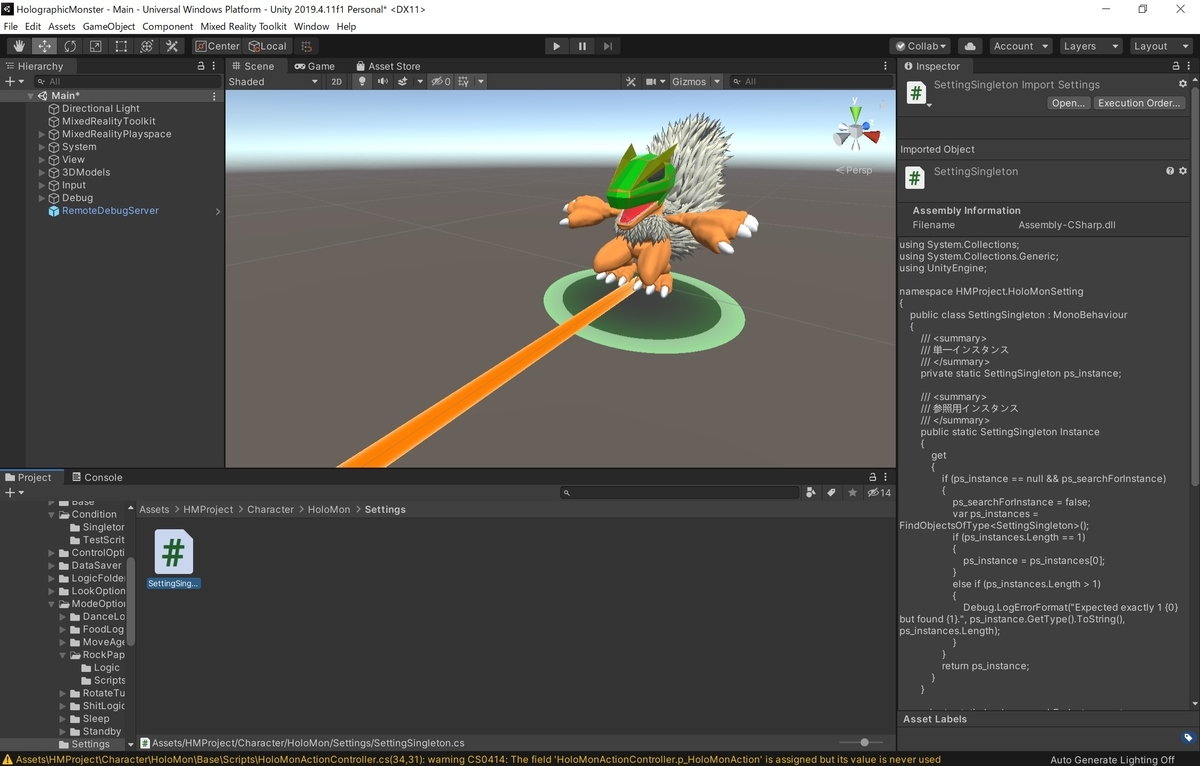
Task: Lock the Hierarchy panel
Action: pos(201,66)
